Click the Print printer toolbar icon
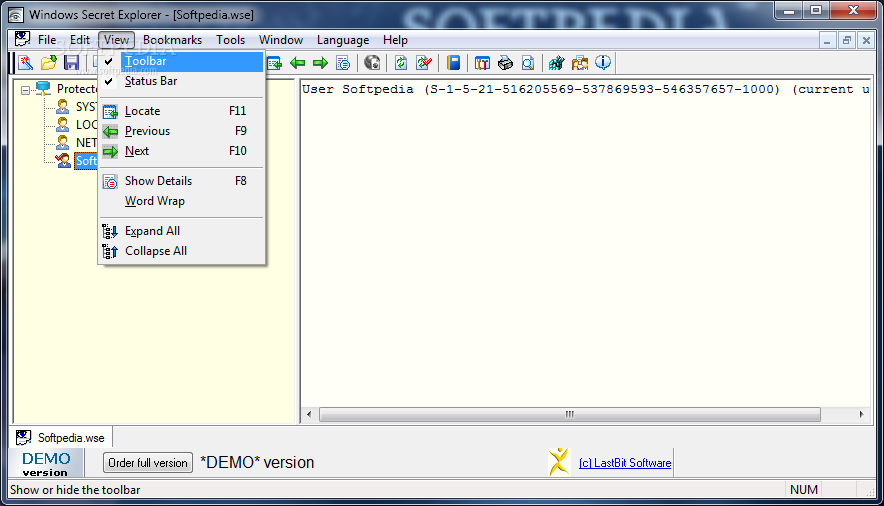Viewport: 884px width, 506px height. (505, 63)
